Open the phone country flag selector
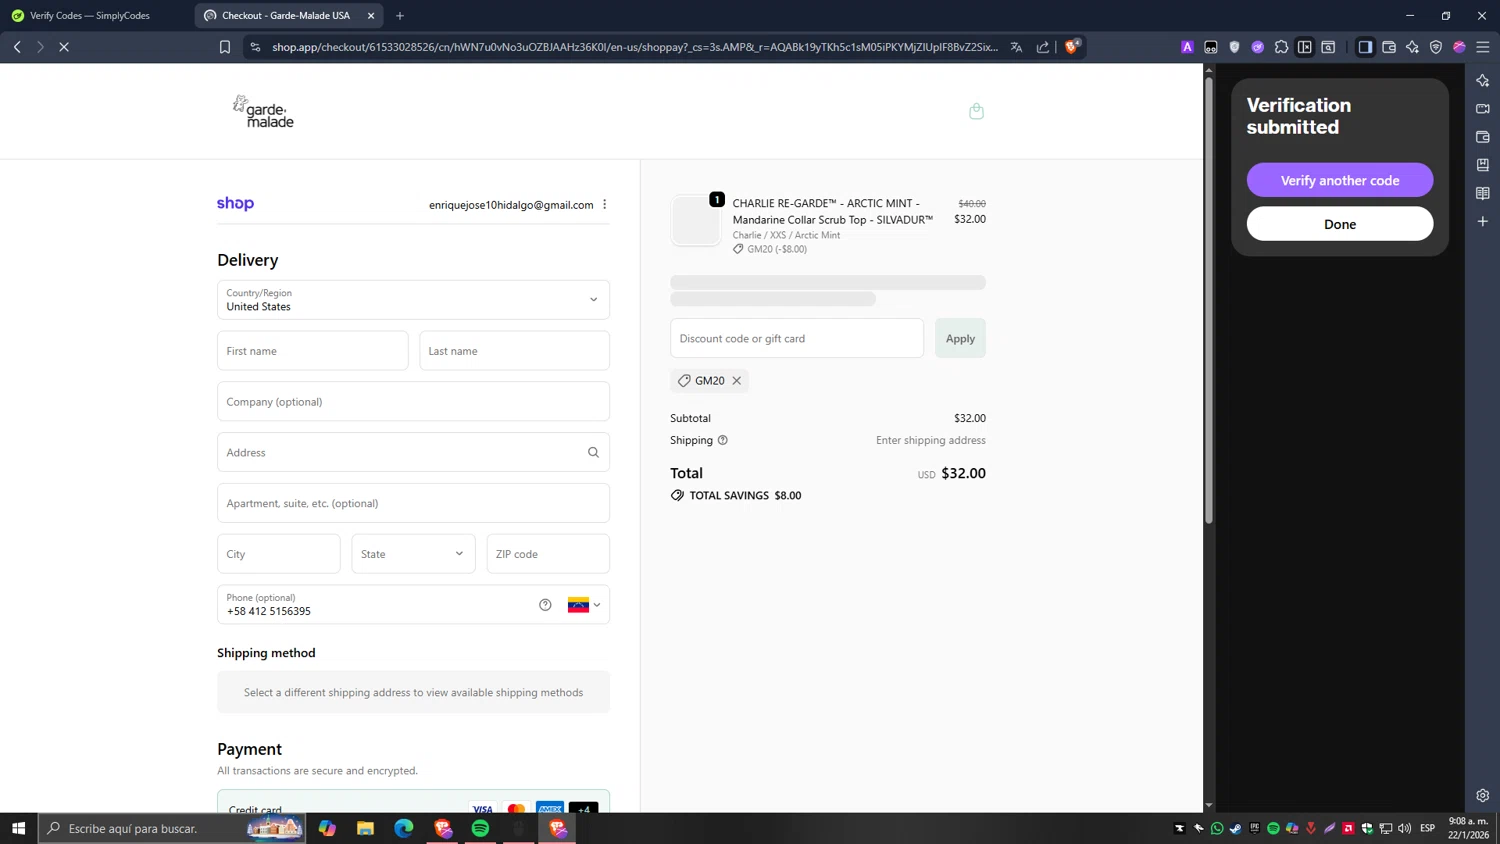 (584, 605)
